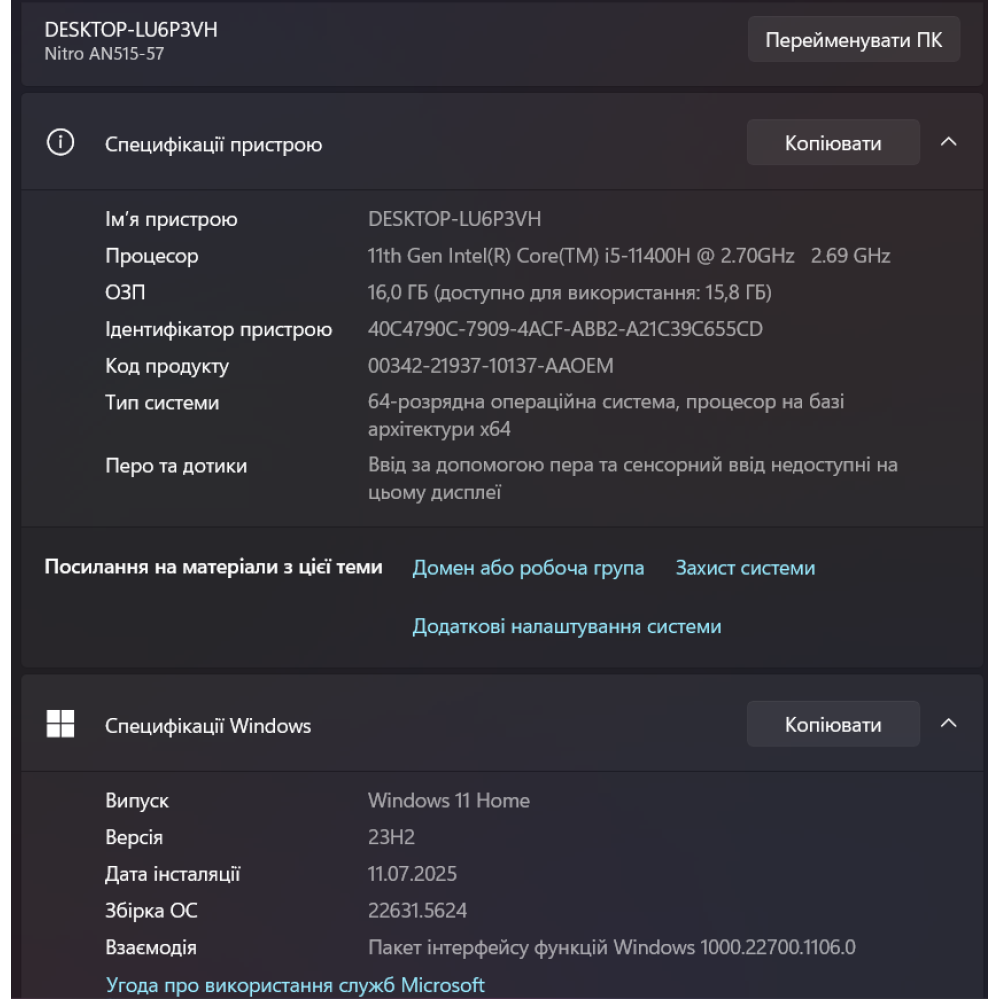This screenshot has width=1000, height=1000.
Task: Open the Захист системи link
Action: 745,568
